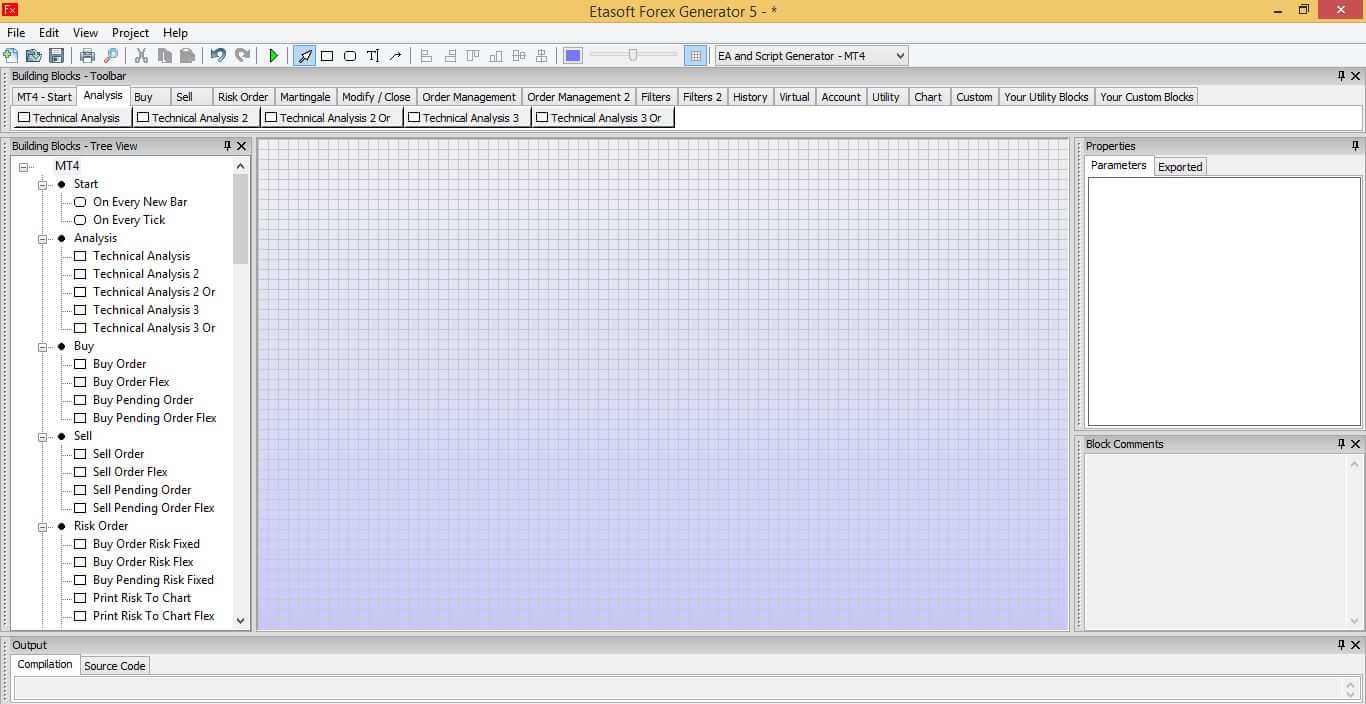Screen dimensions: 1366x704
Task: Collapse the Risk Order tree node
Action: tap(43, 527)
